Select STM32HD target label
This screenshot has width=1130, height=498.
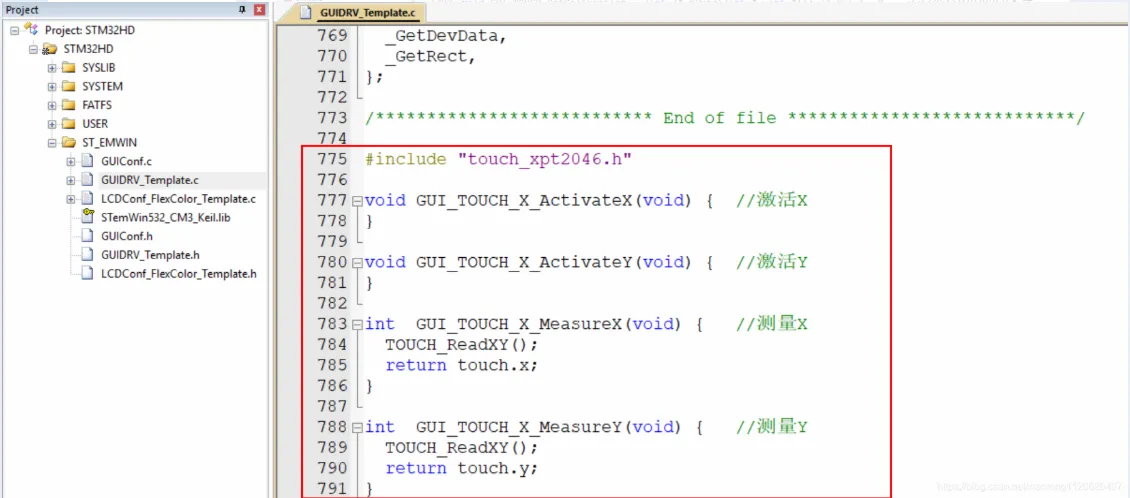click(x=88, y=49)
